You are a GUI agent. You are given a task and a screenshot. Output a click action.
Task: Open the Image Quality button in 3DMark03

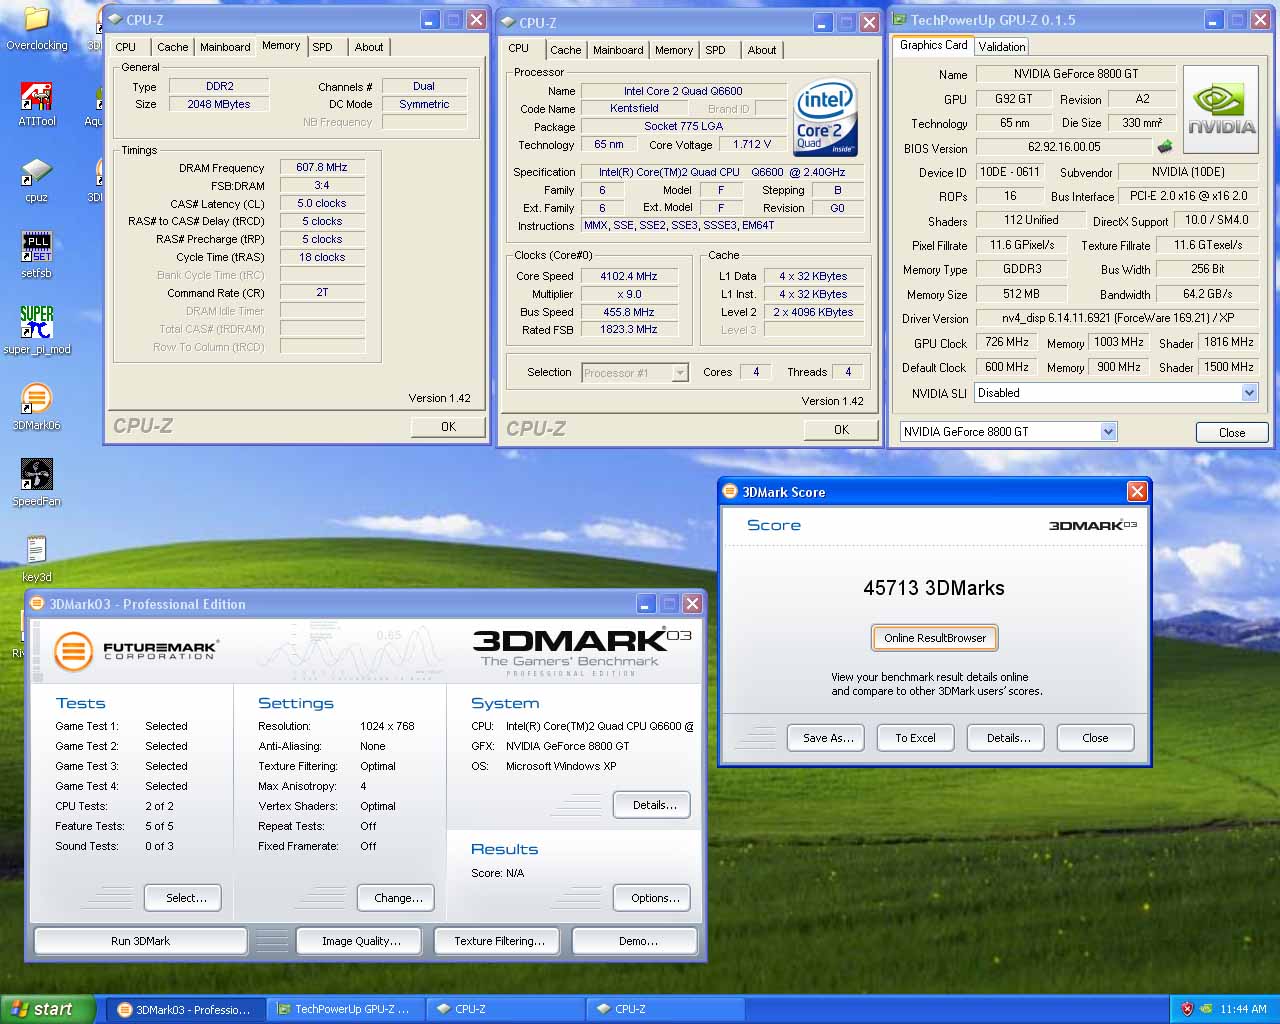coord(361,941)
